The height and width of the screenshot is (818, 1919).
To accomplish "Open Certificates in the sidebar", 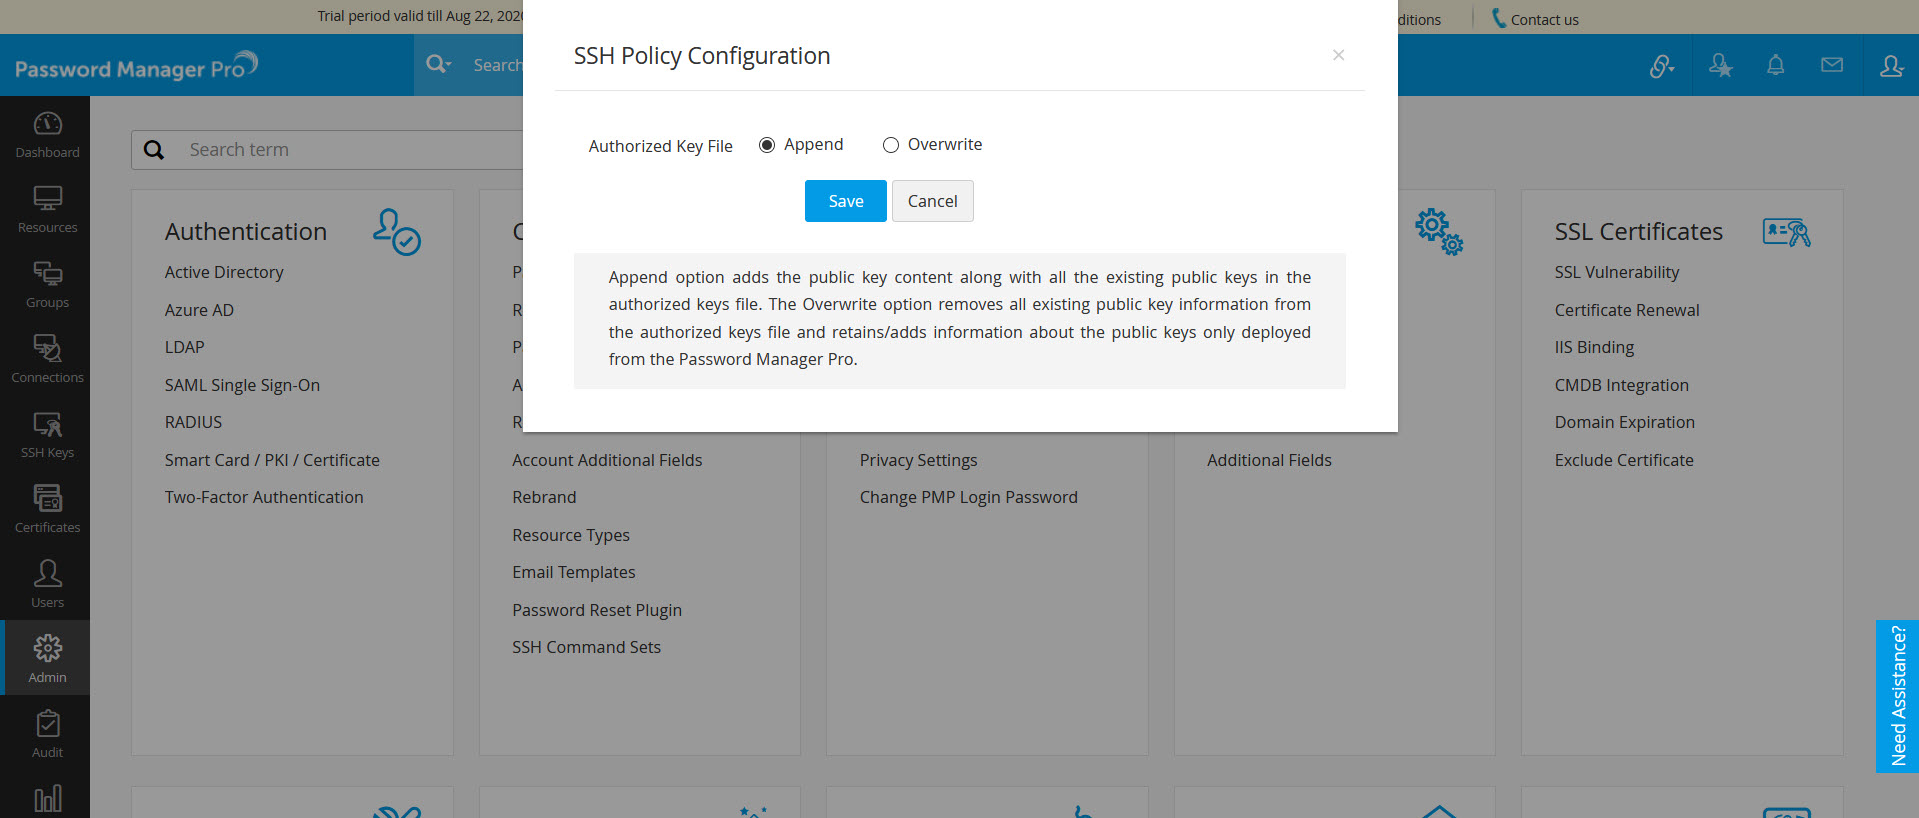I will pos(47,509).
